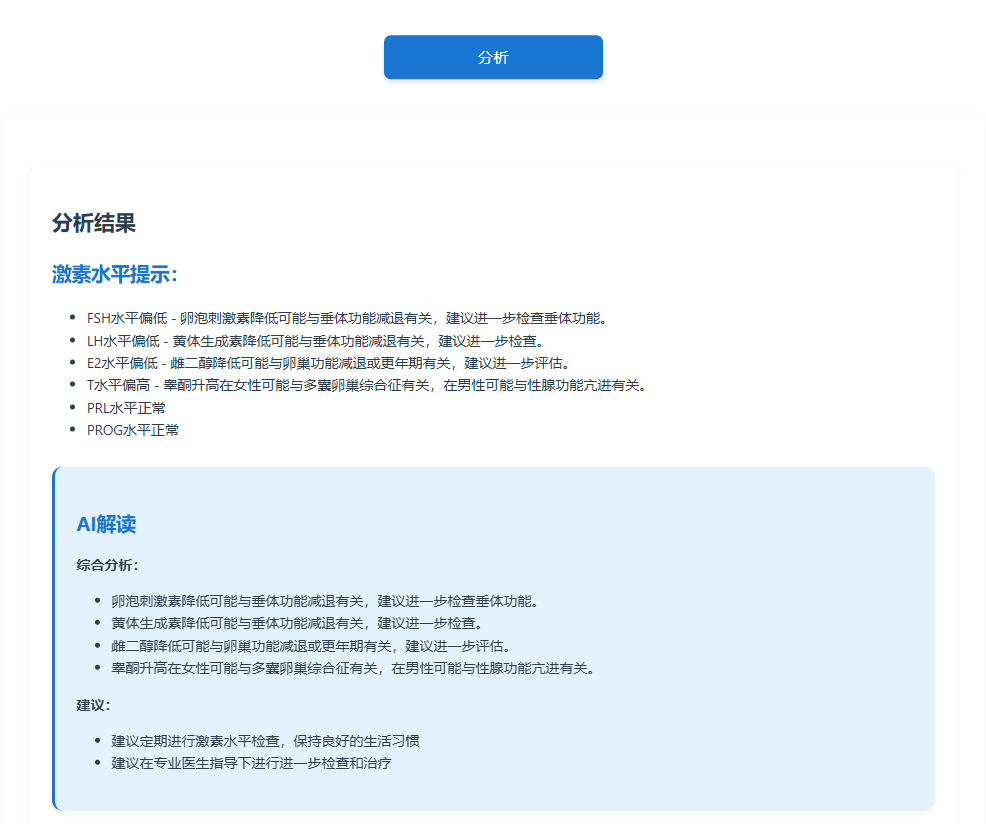This screenshot has width=986, height=824.
Task: Select the PROG水平正常 list item
Action: (133, 430)
